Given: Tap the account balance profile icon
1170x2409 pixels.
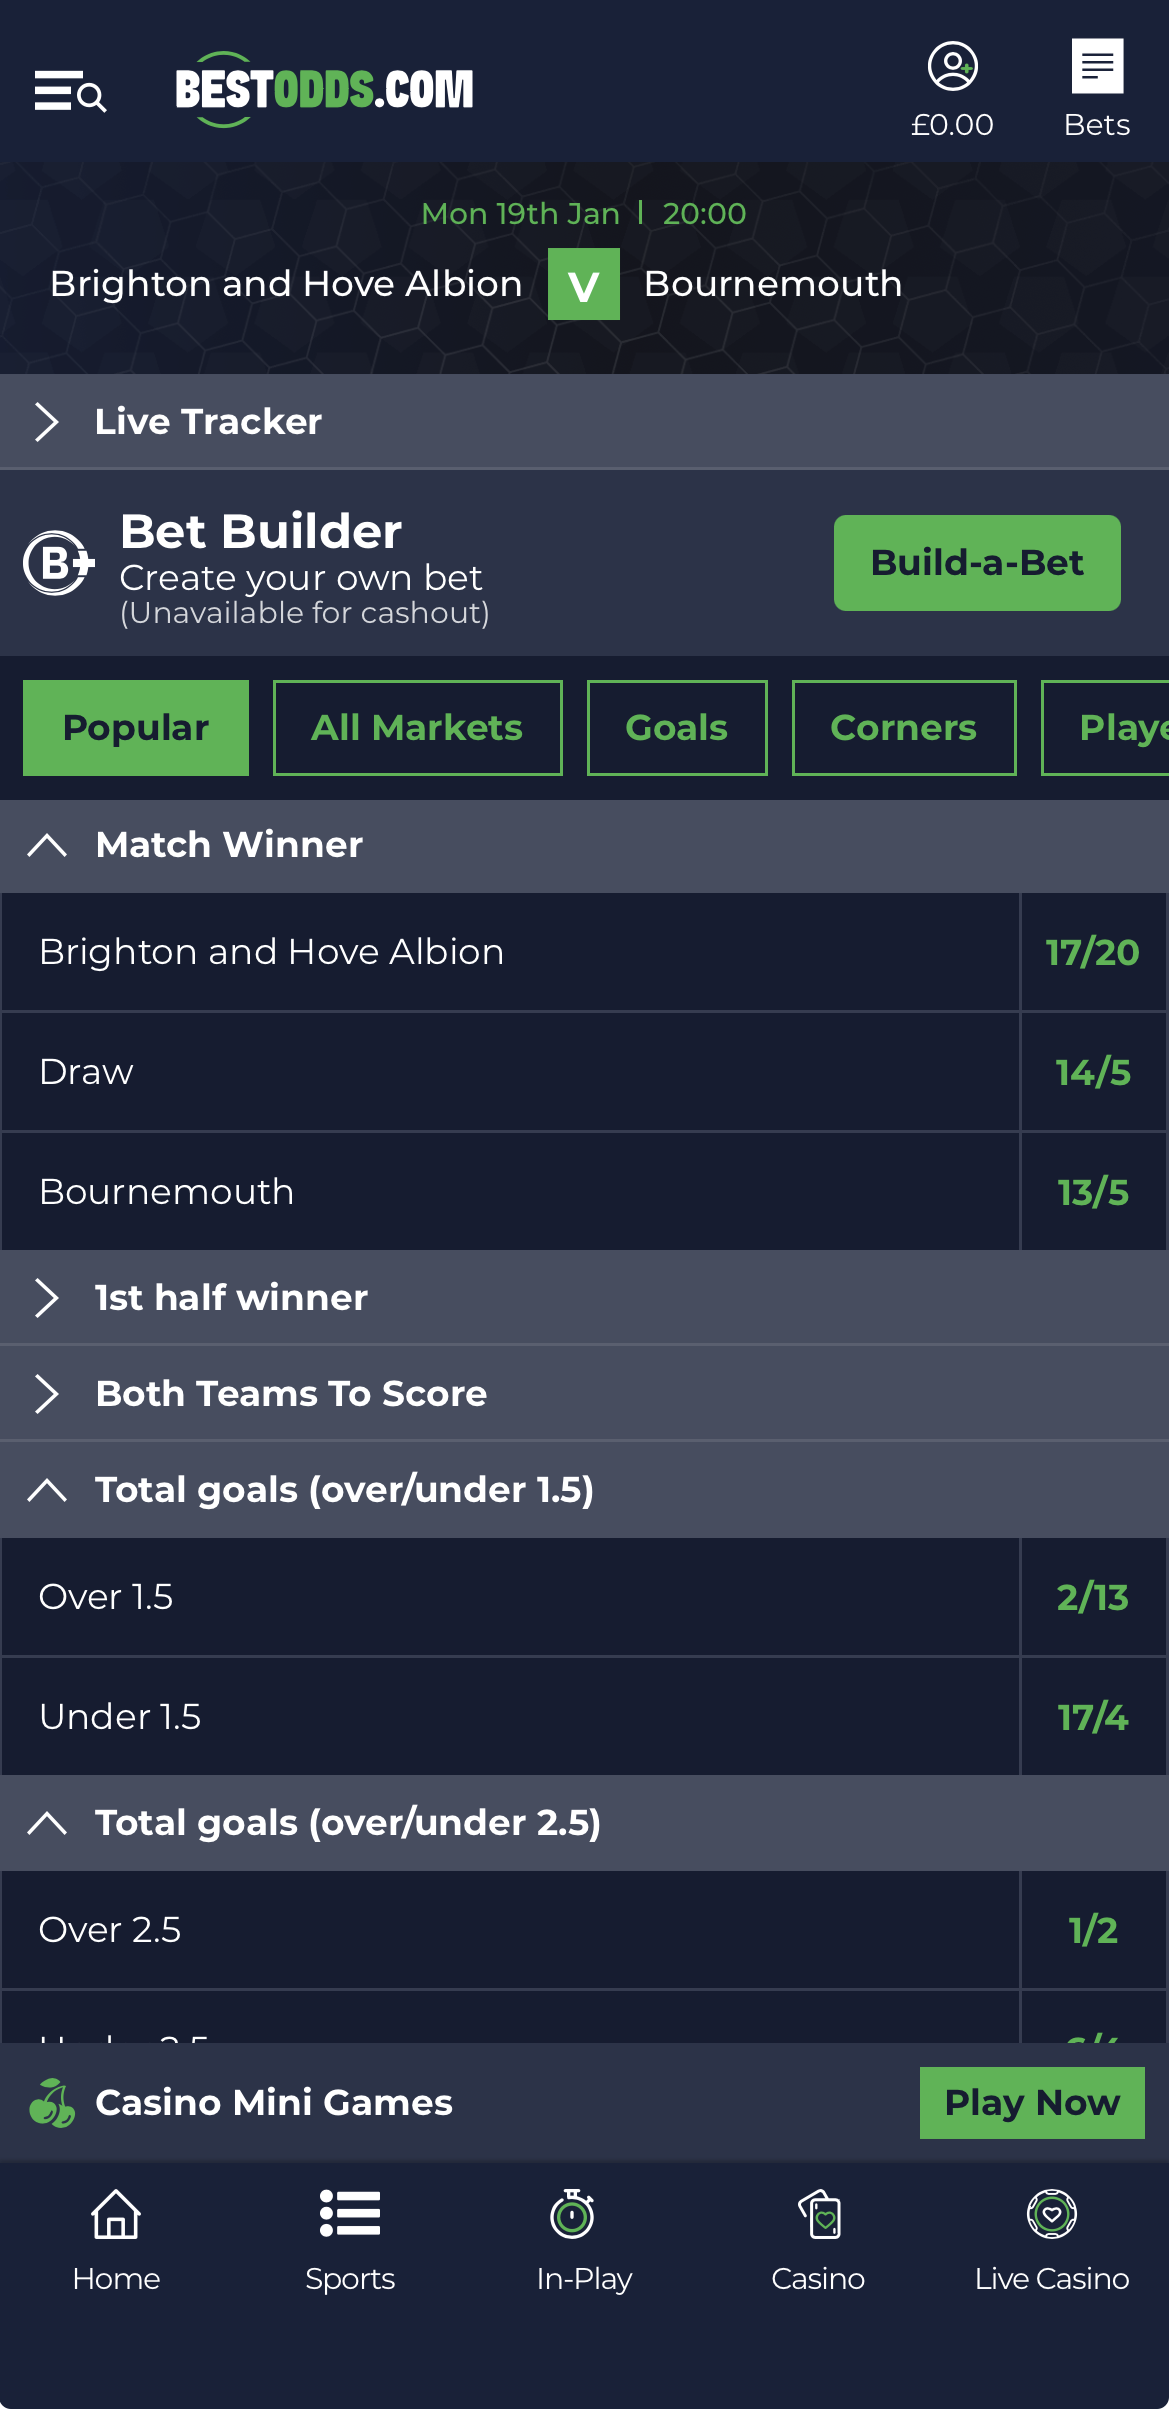Looking at the screenshot, I should [952, 68].
